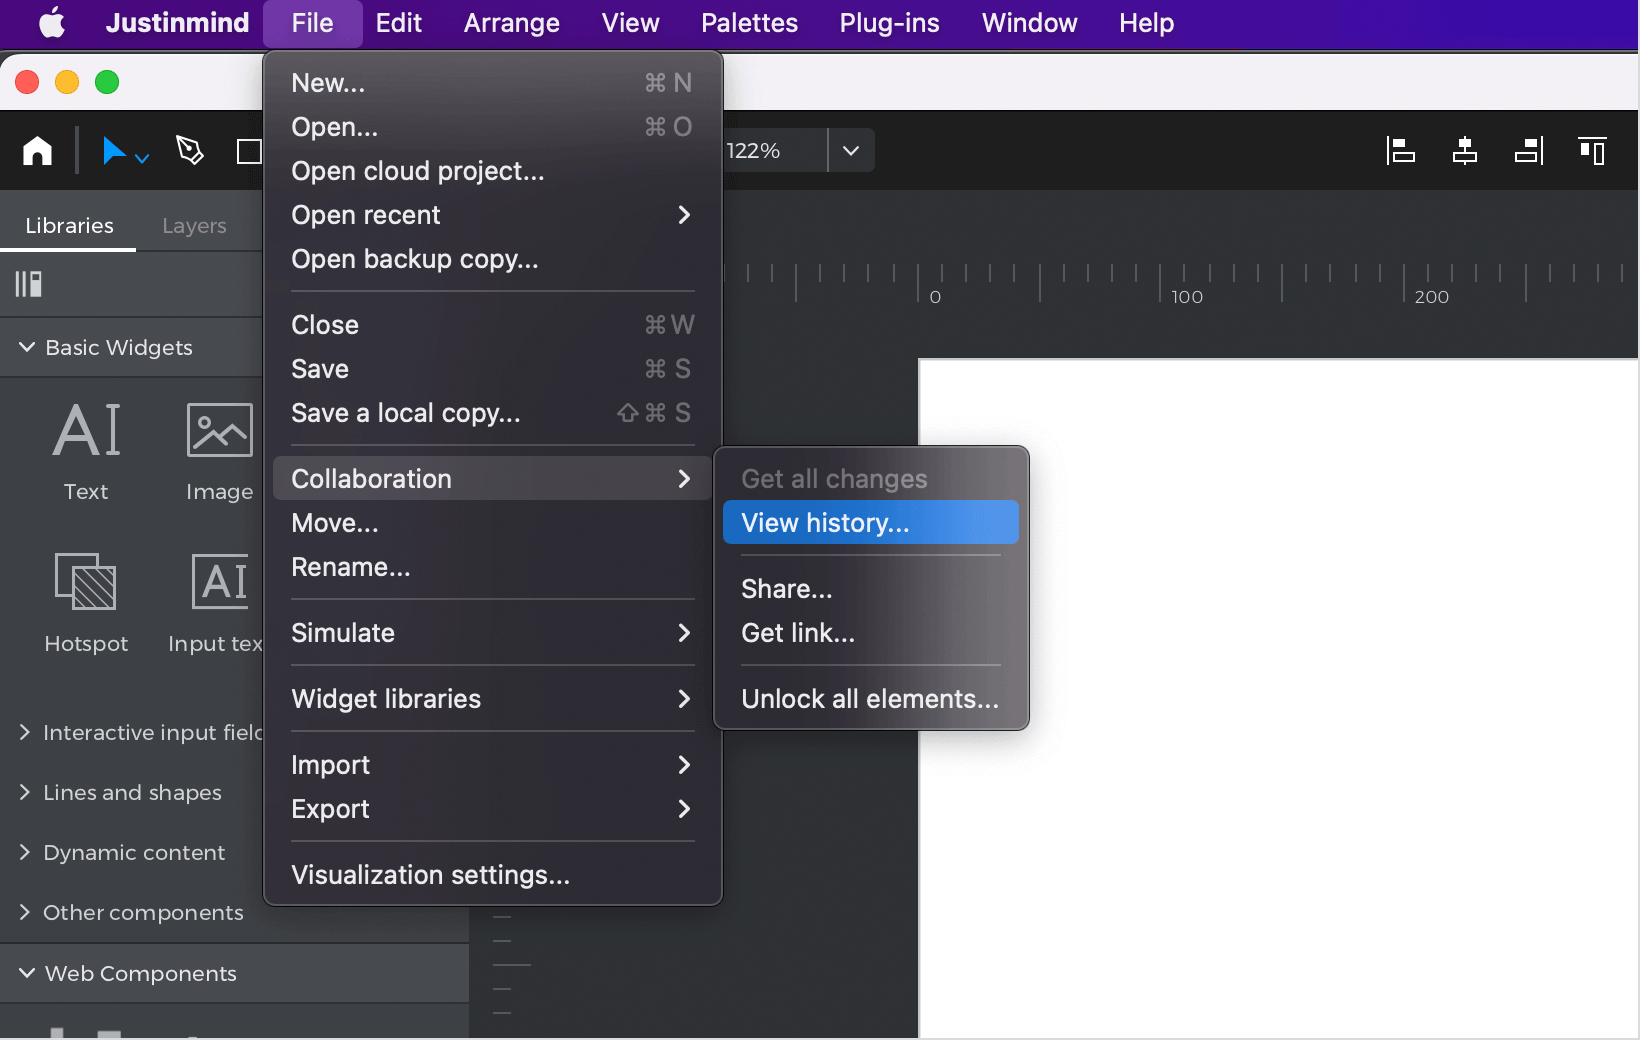Choose Open... from File menu

pyautogui.click(x=492, y=127)
